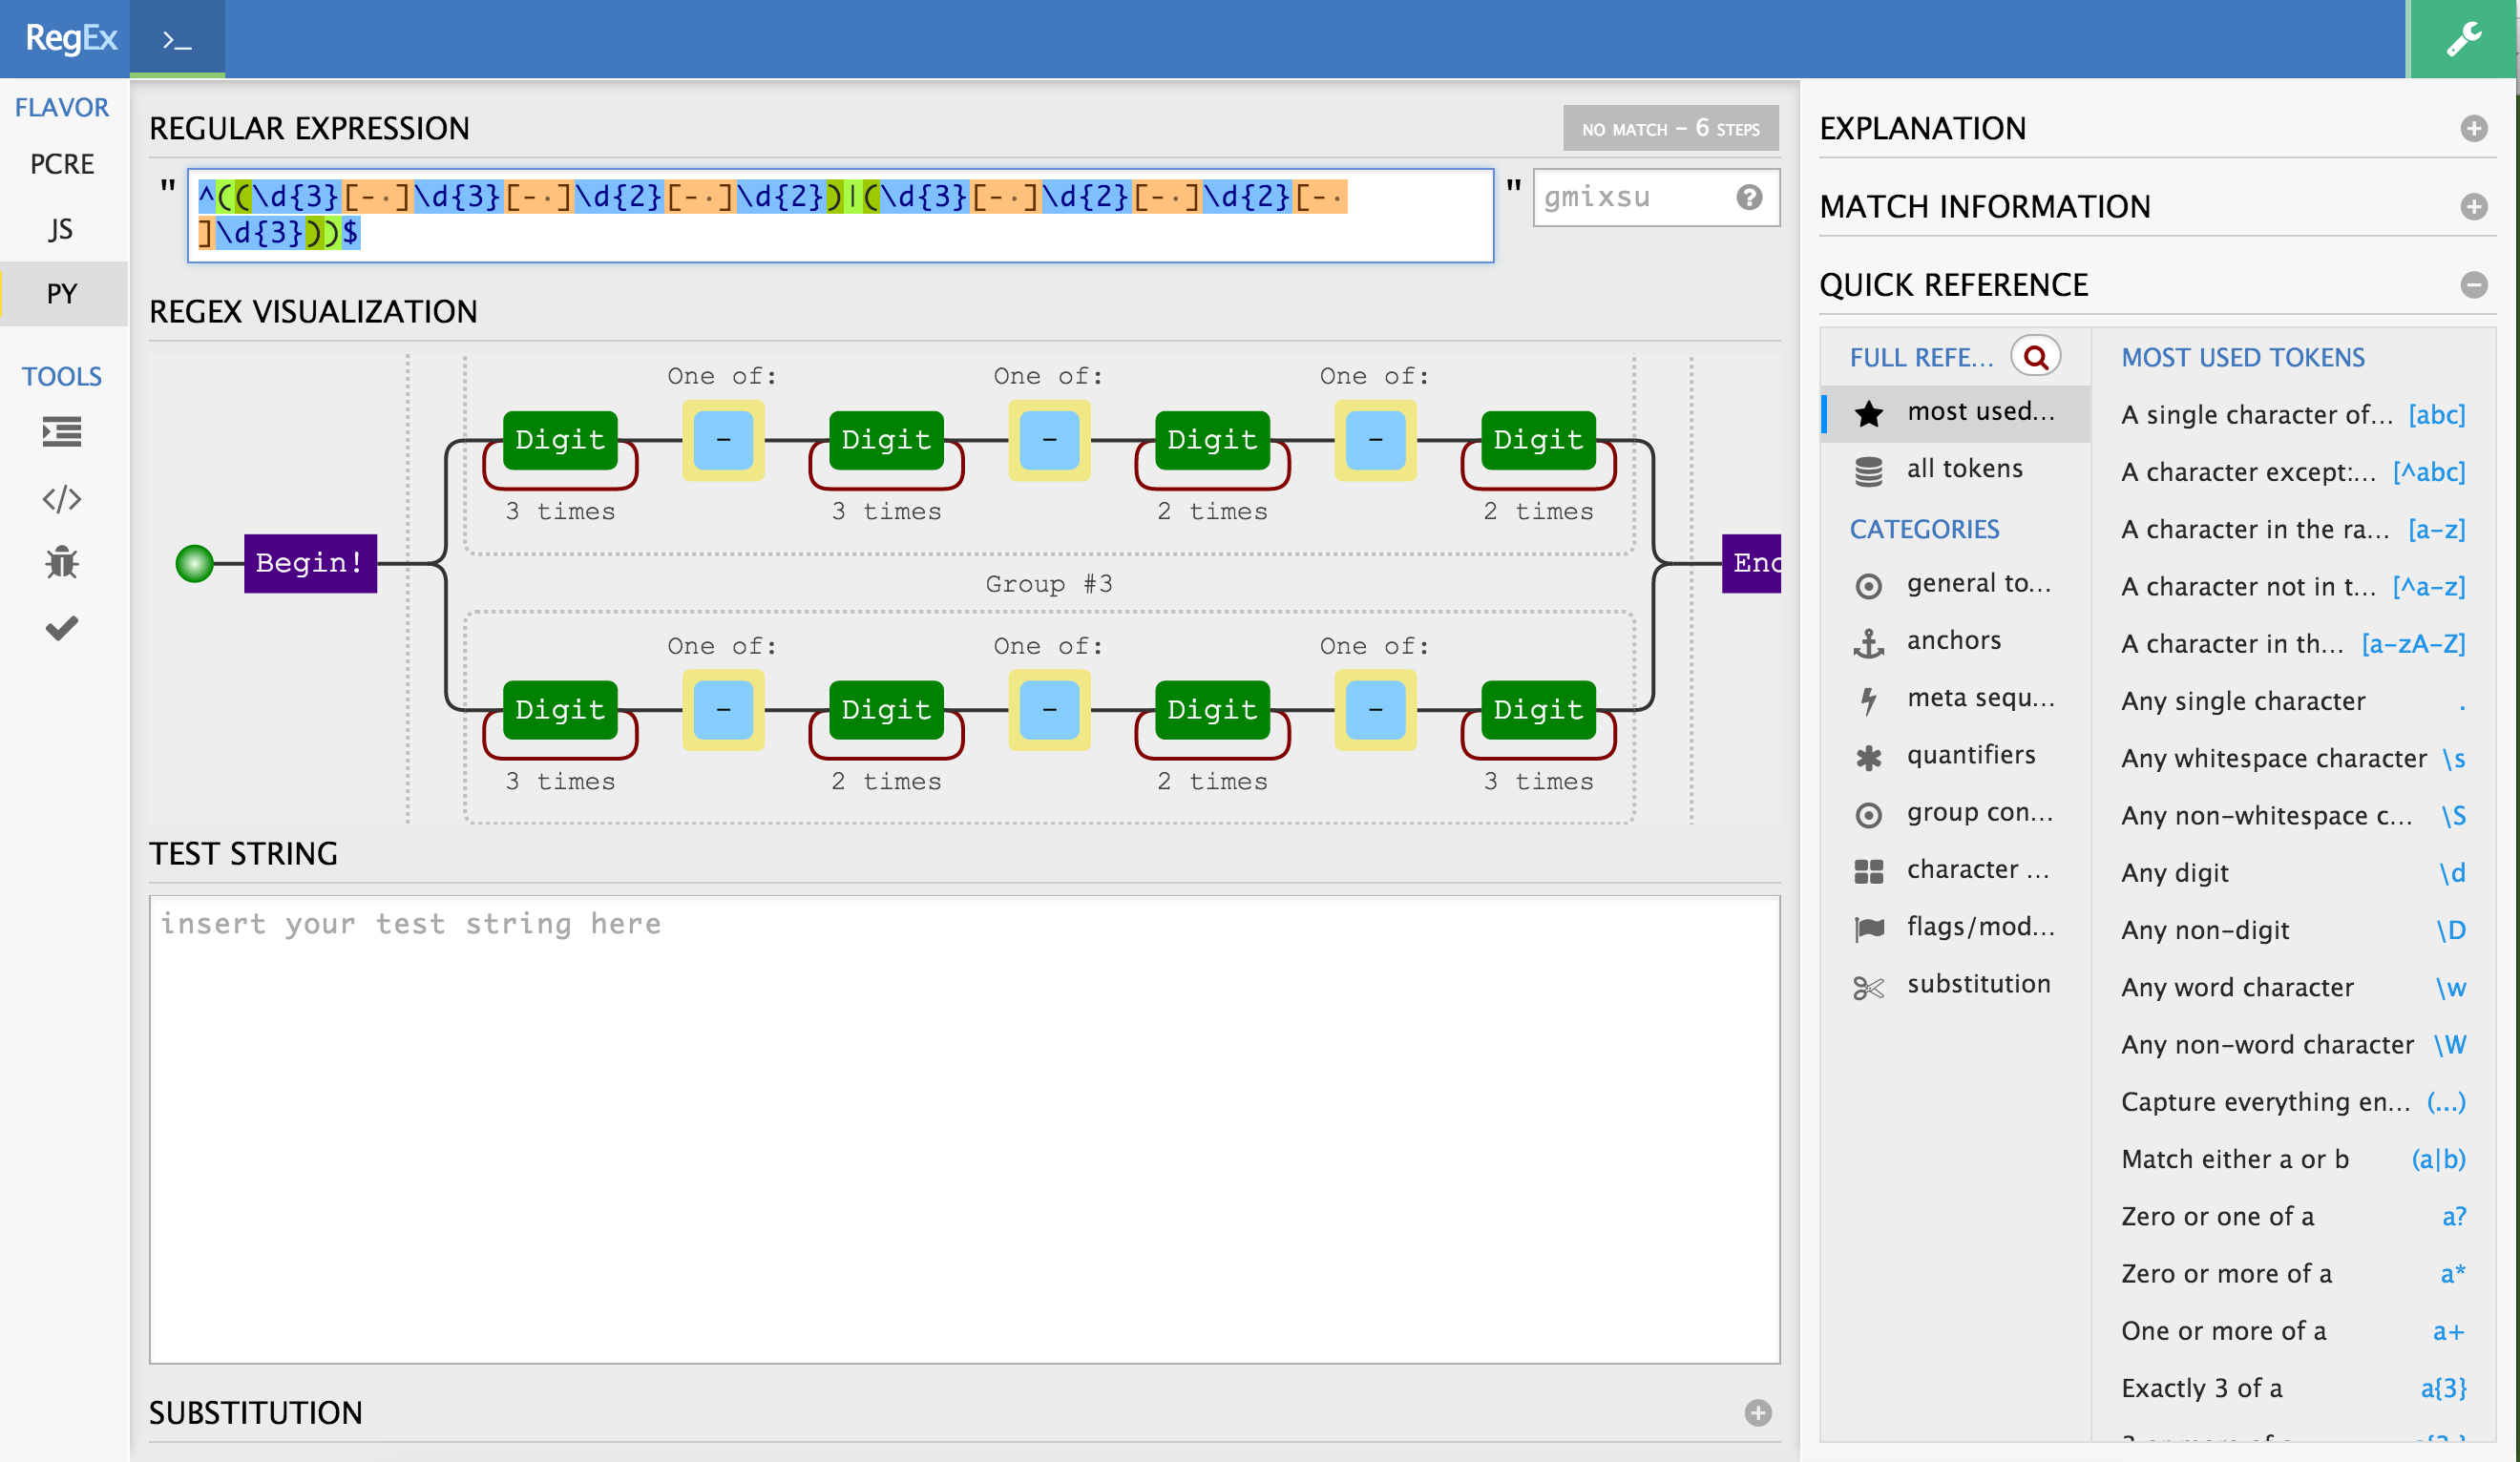
Task: Click the flags help question mark icon
Action: tap(1749, 197)
